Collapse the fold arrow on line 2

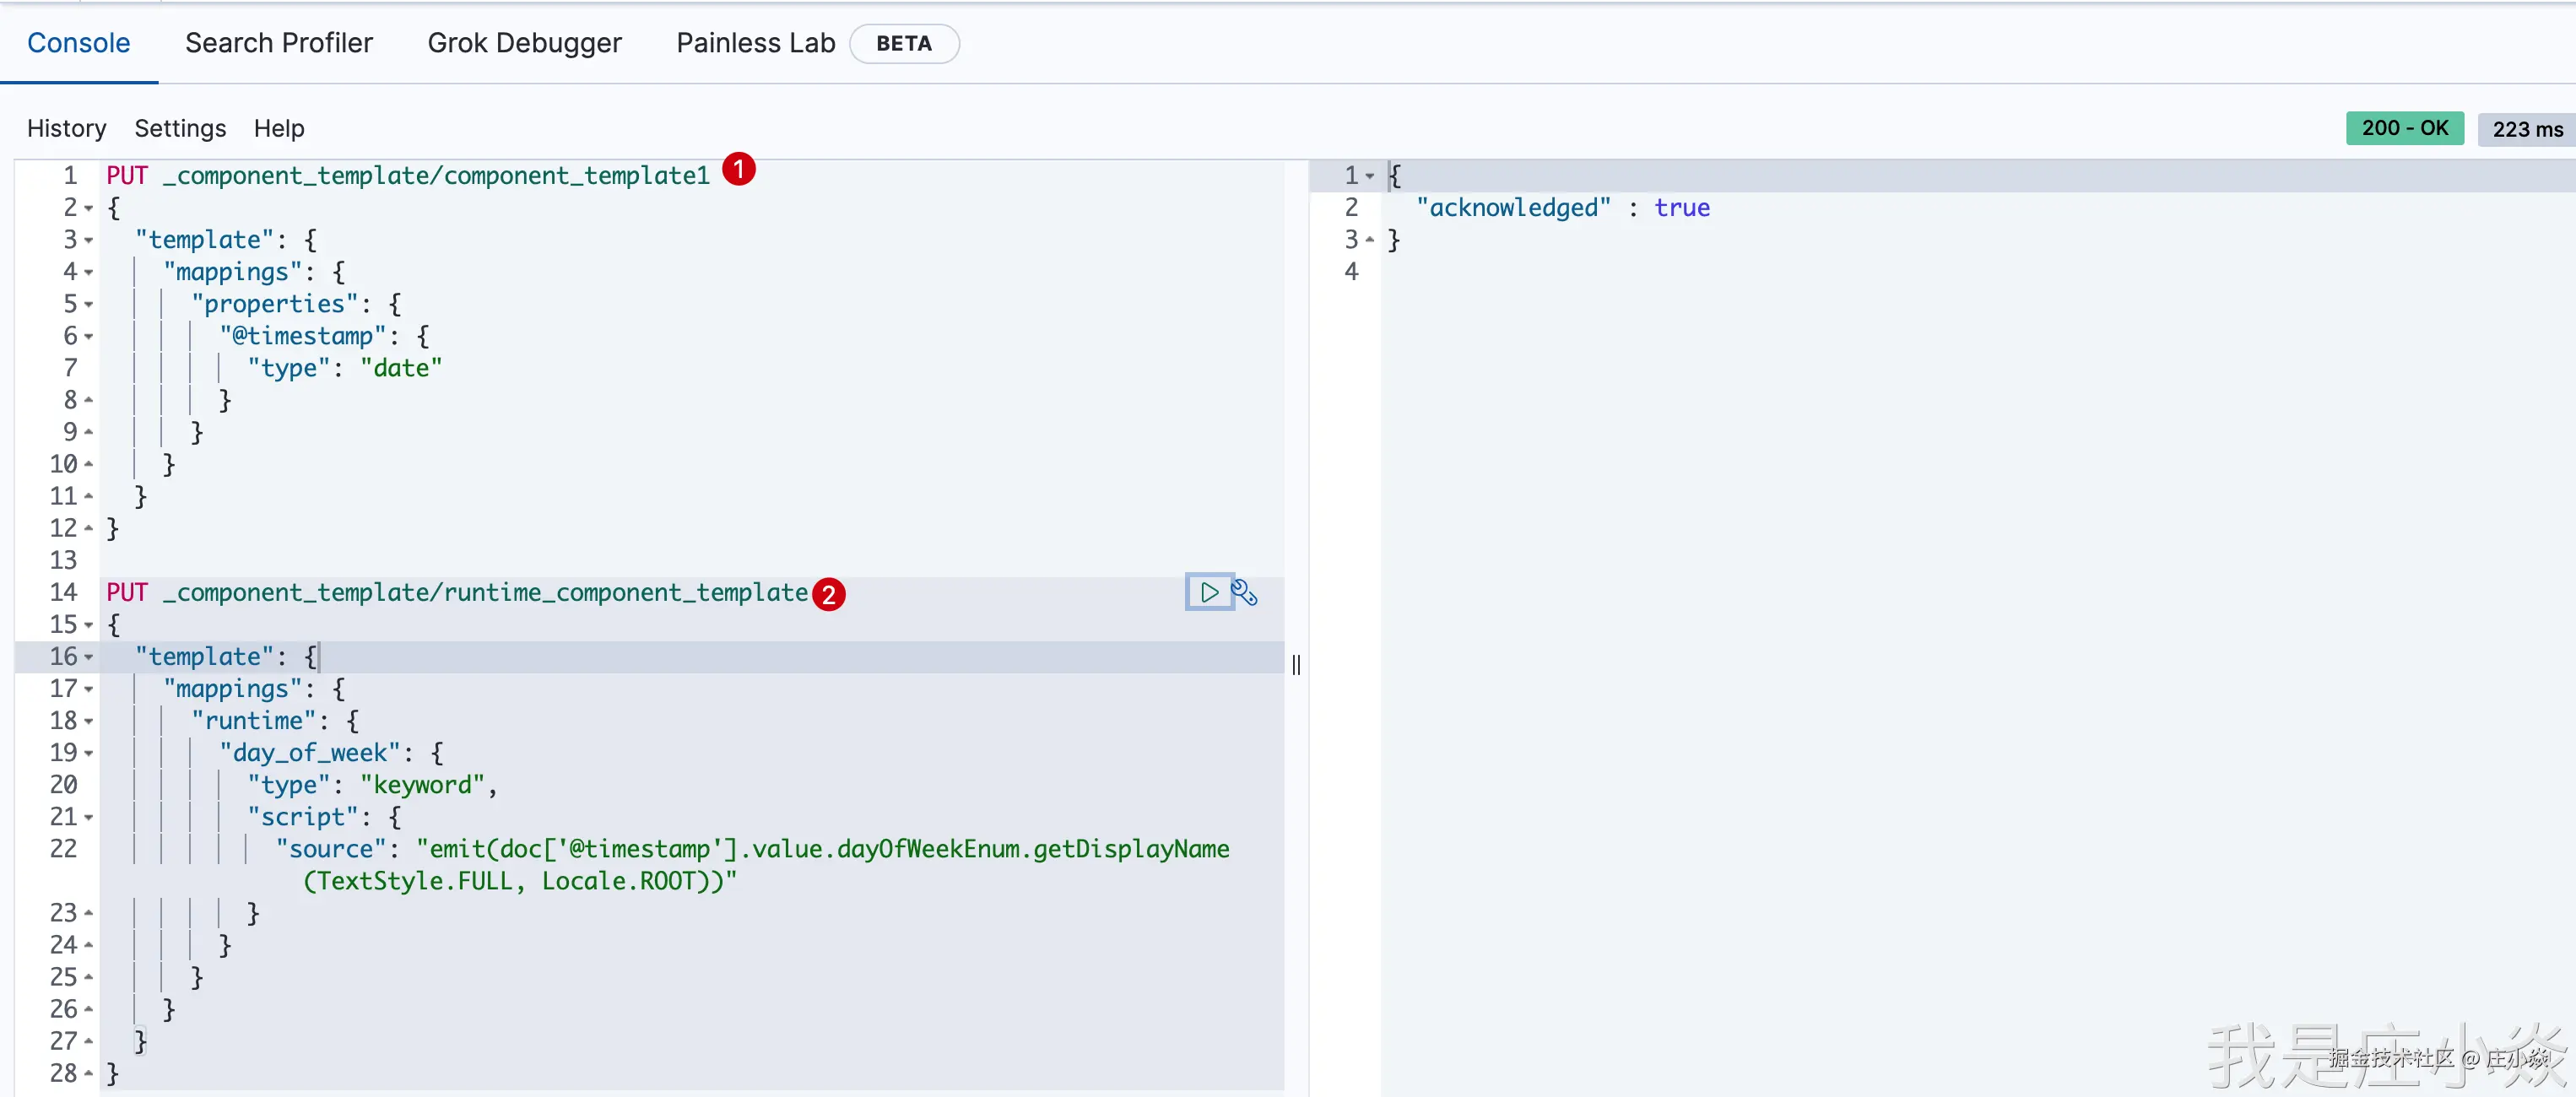tap(89, 208)
